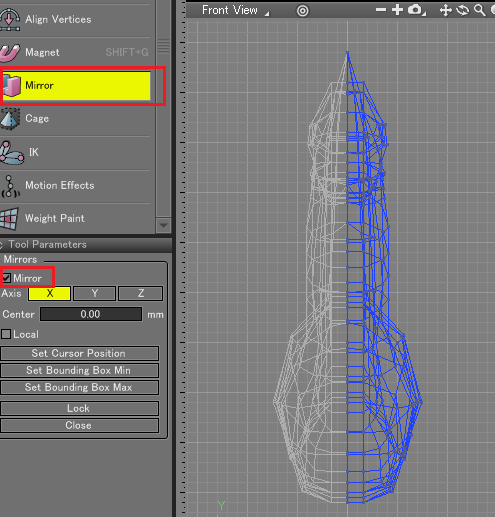Image resolution: width=495 pixels, height=517 pixels.
Task: Select the Weight Paint tool icon
Action: (x=9, y=219)
